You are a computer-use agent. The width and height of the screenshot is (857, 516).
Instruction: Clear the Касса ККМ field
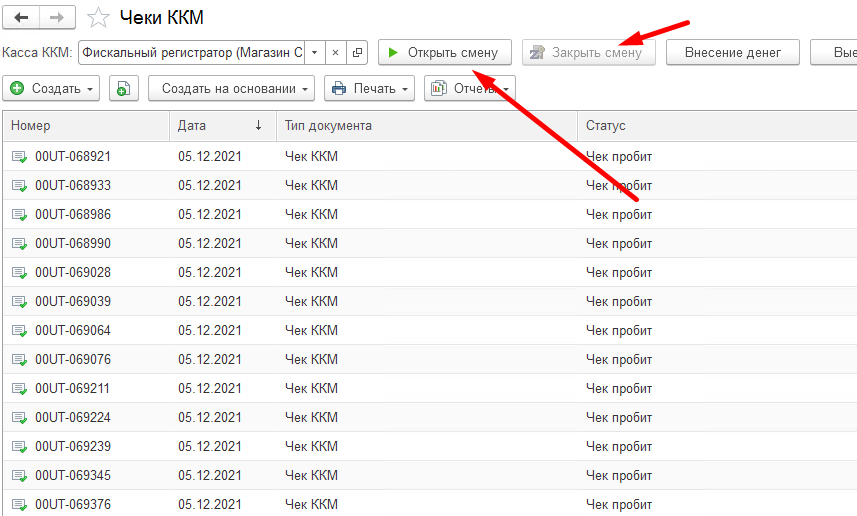[336, 52]
